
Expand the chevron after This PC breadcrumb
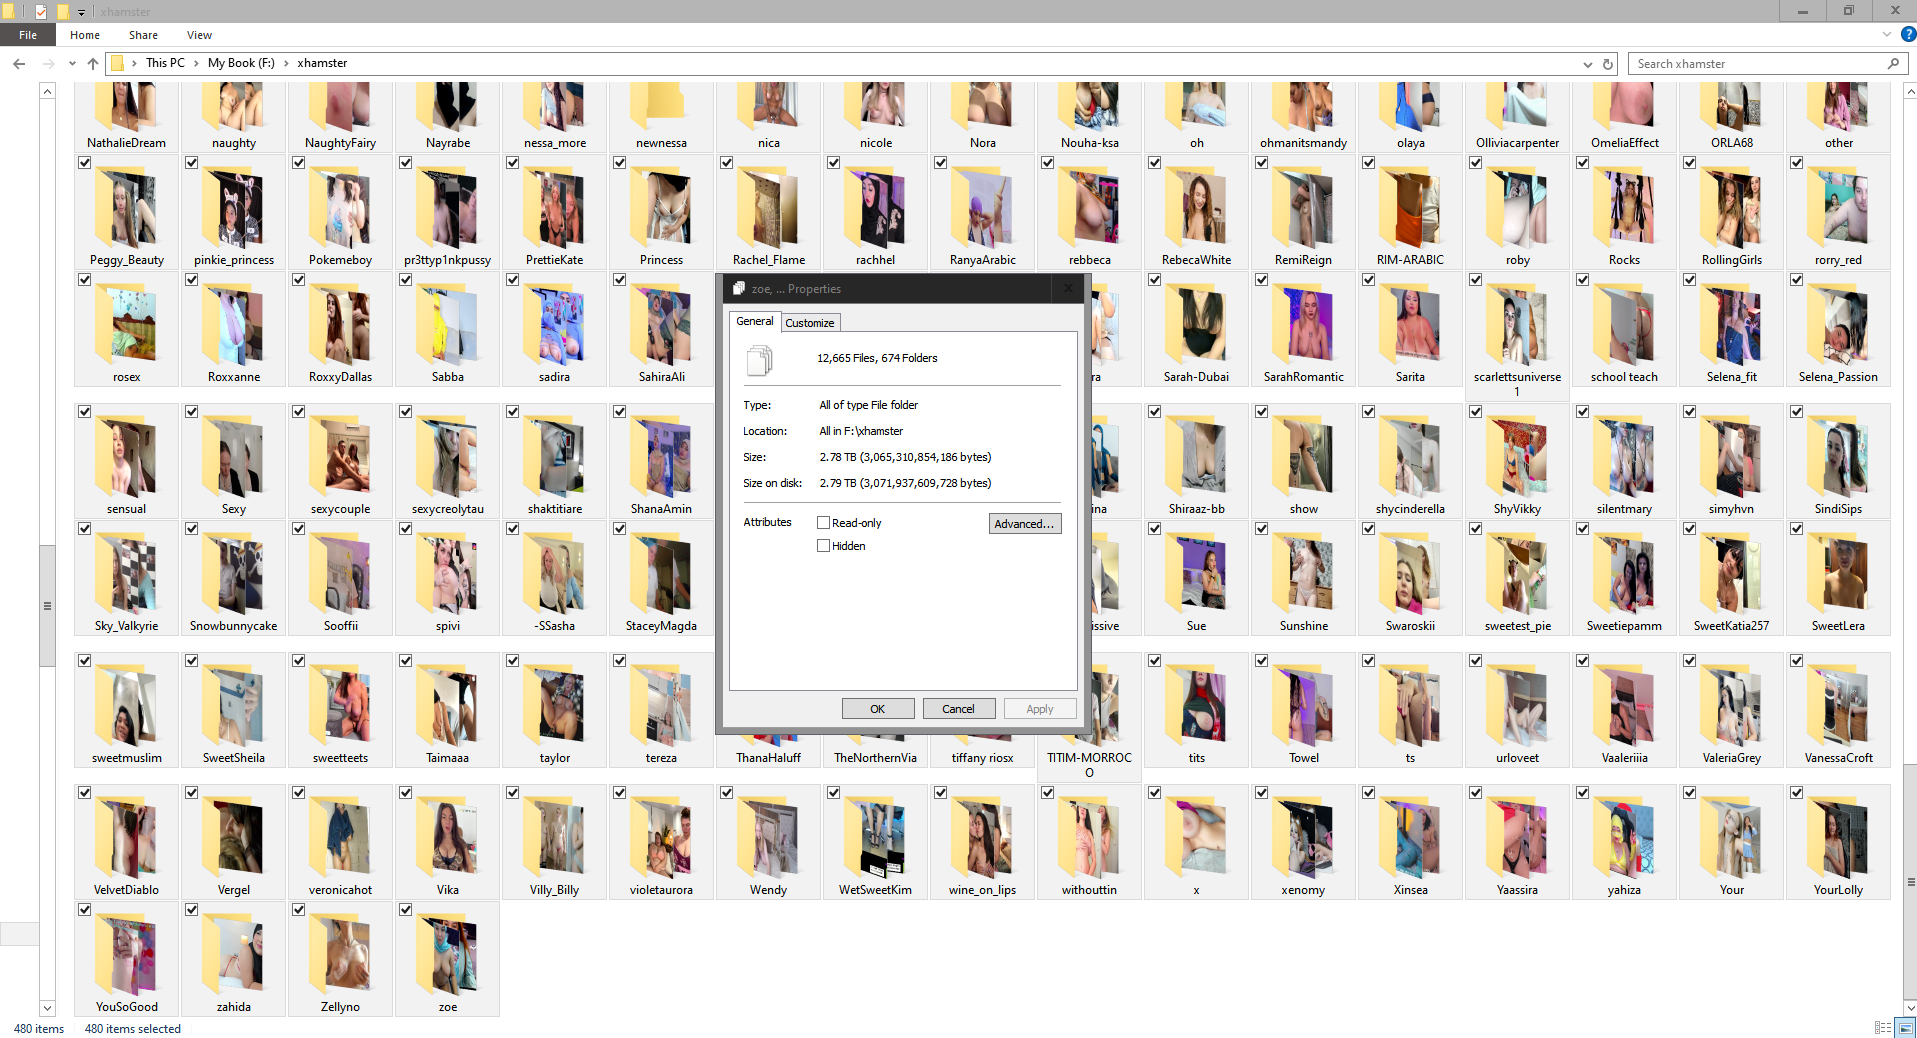click(x=196, y=63)
